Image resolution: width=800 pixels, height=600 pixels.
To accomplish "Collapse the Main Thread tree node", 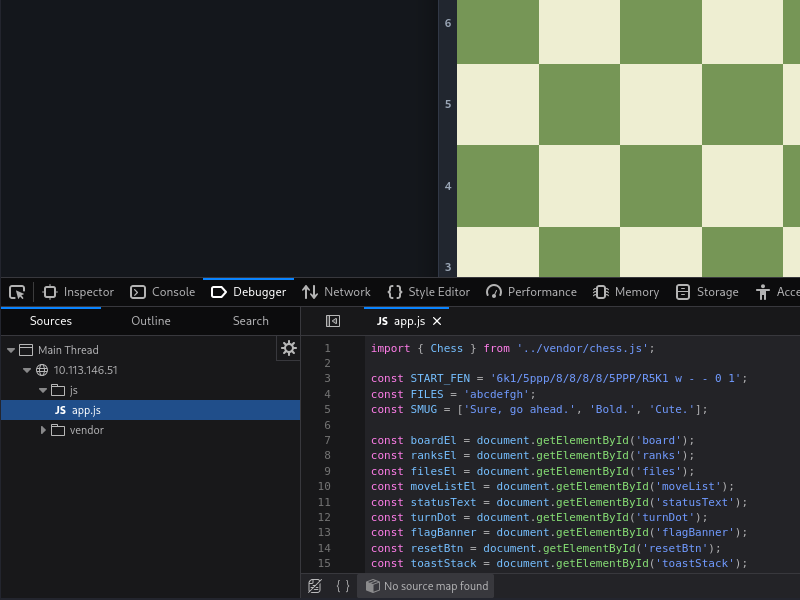I will click(11, 351).
